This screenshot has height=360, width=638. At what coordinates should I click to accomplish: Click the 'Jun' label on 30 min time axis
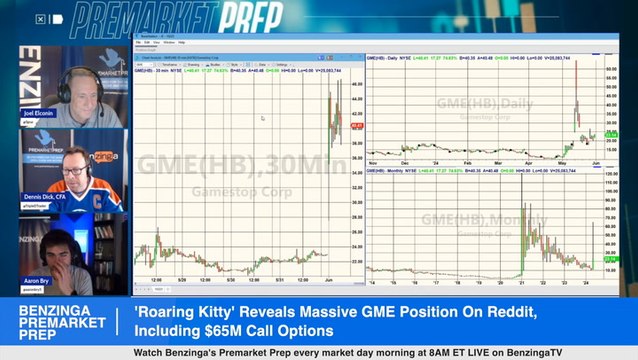[x=328, y=280]
